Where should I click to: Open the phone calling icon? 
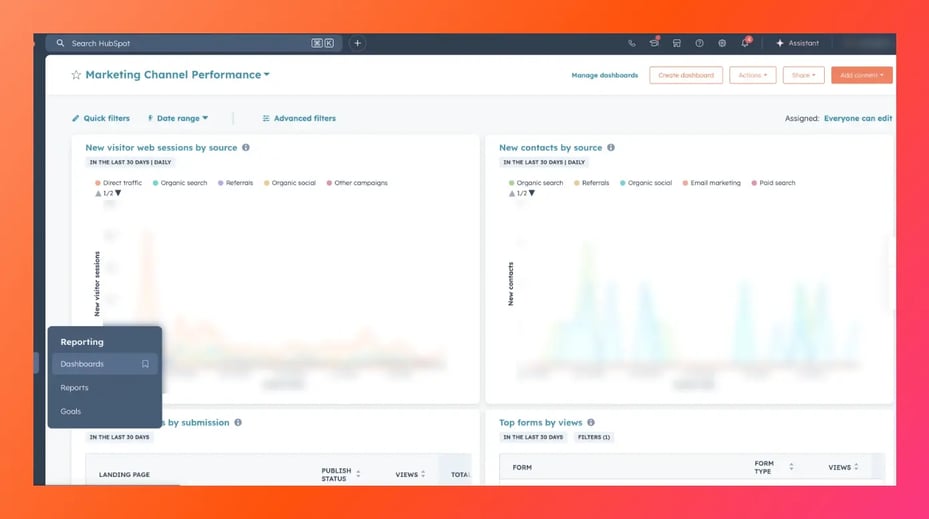632,43
